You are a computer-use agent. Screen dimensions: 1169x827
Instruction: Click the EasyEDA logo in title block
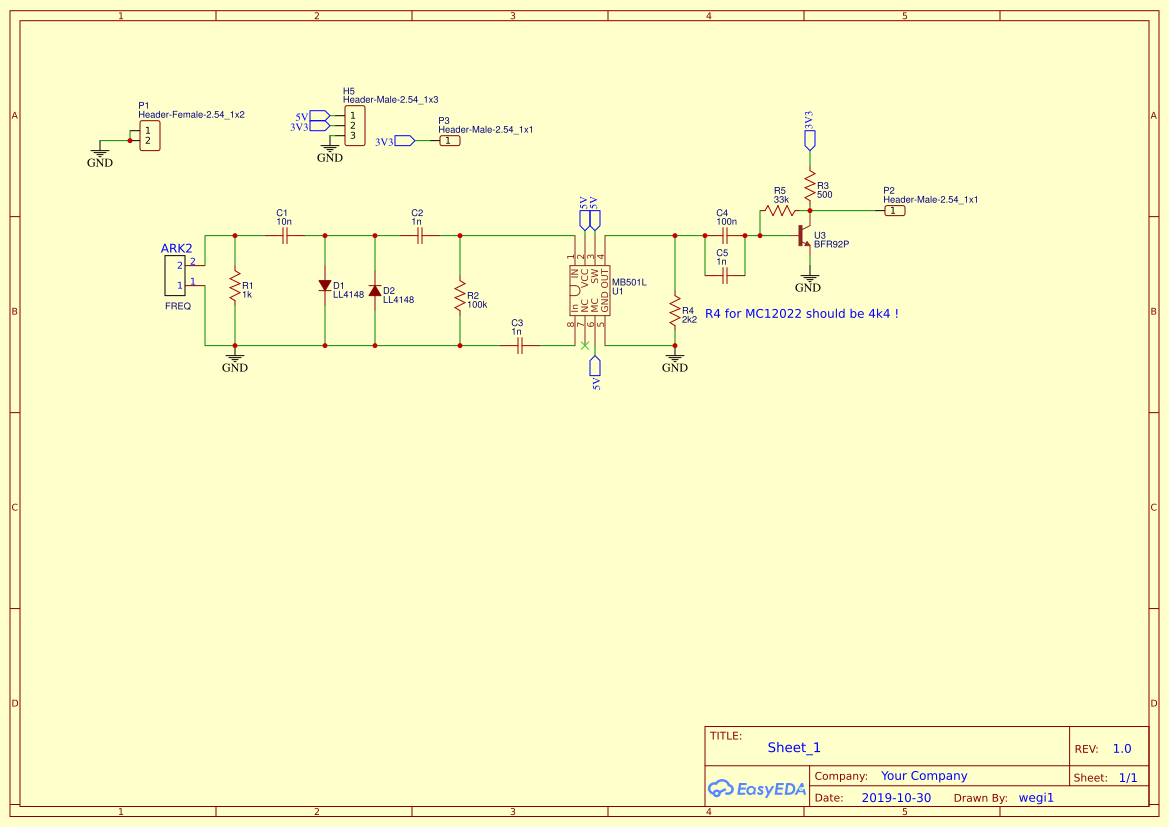click(x=757, y=789)
